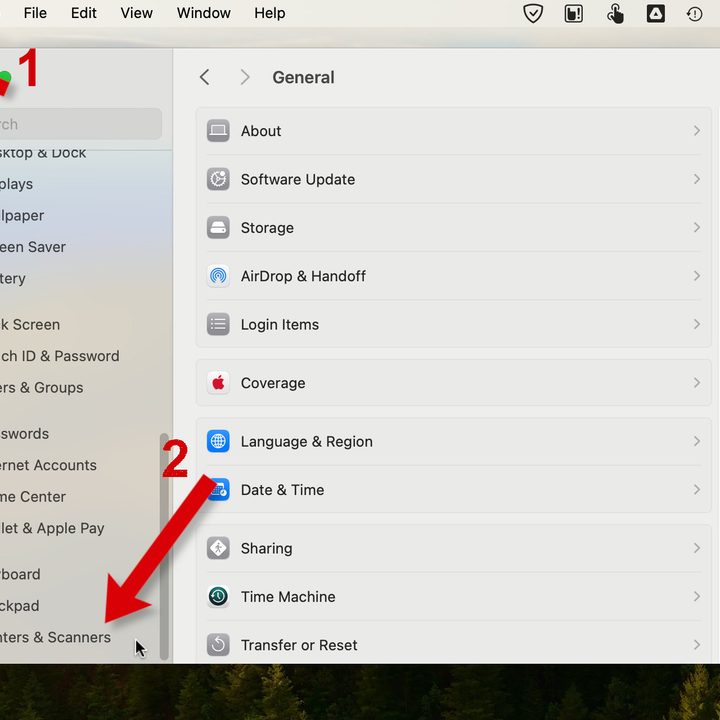Open the View menu

click(x=136, y=13)
